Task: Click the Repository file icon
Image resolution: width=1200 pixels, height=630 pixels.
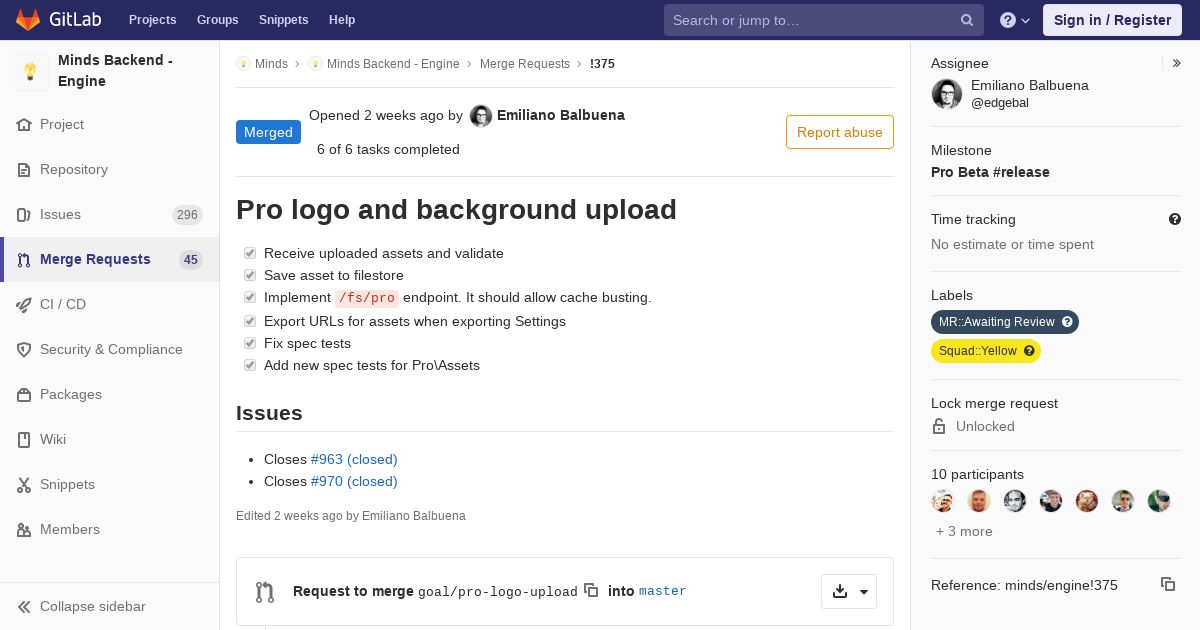Action: tap(24, 170)
